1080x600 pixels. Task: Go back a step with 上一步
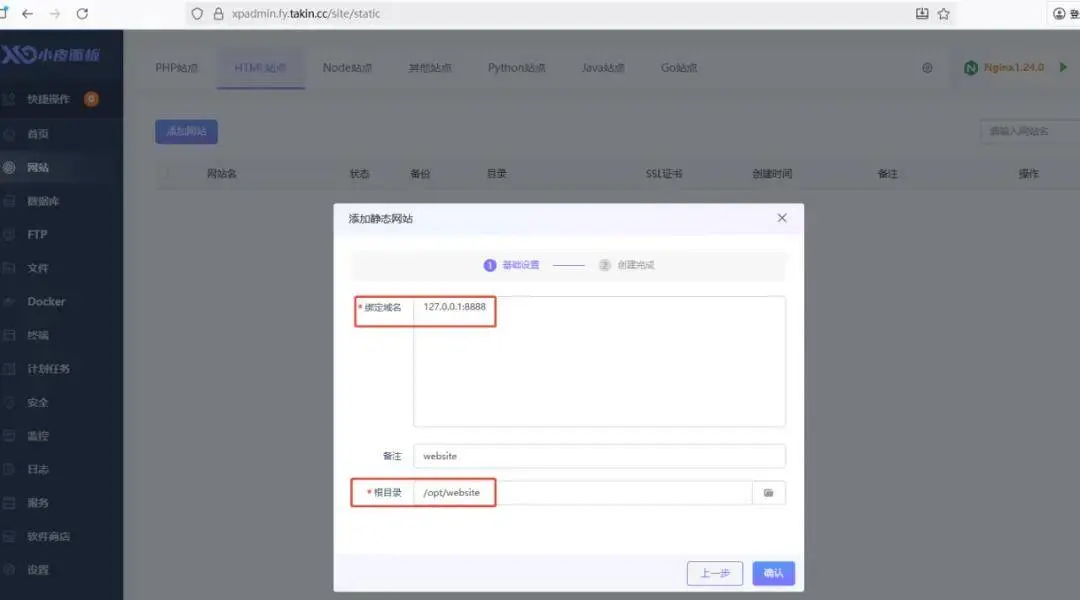click(715, 572)
